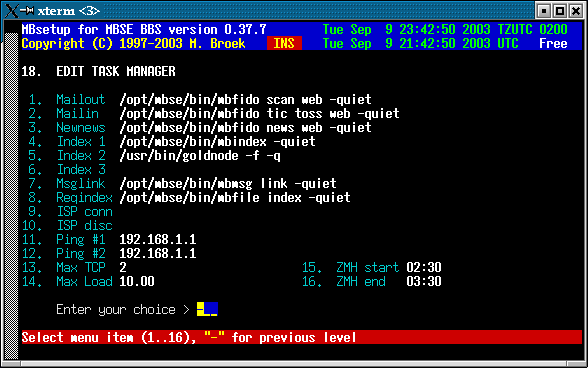Click the mbfile index -quiet command
Viewport: 588px width, 368px height.
[x=235, y=198]
